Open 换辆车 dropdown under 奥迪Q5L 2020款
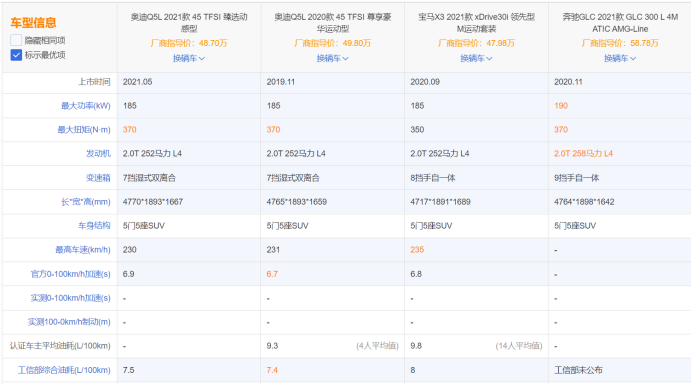691x385 pixels. pyautogui.click(x=332, y=58)
